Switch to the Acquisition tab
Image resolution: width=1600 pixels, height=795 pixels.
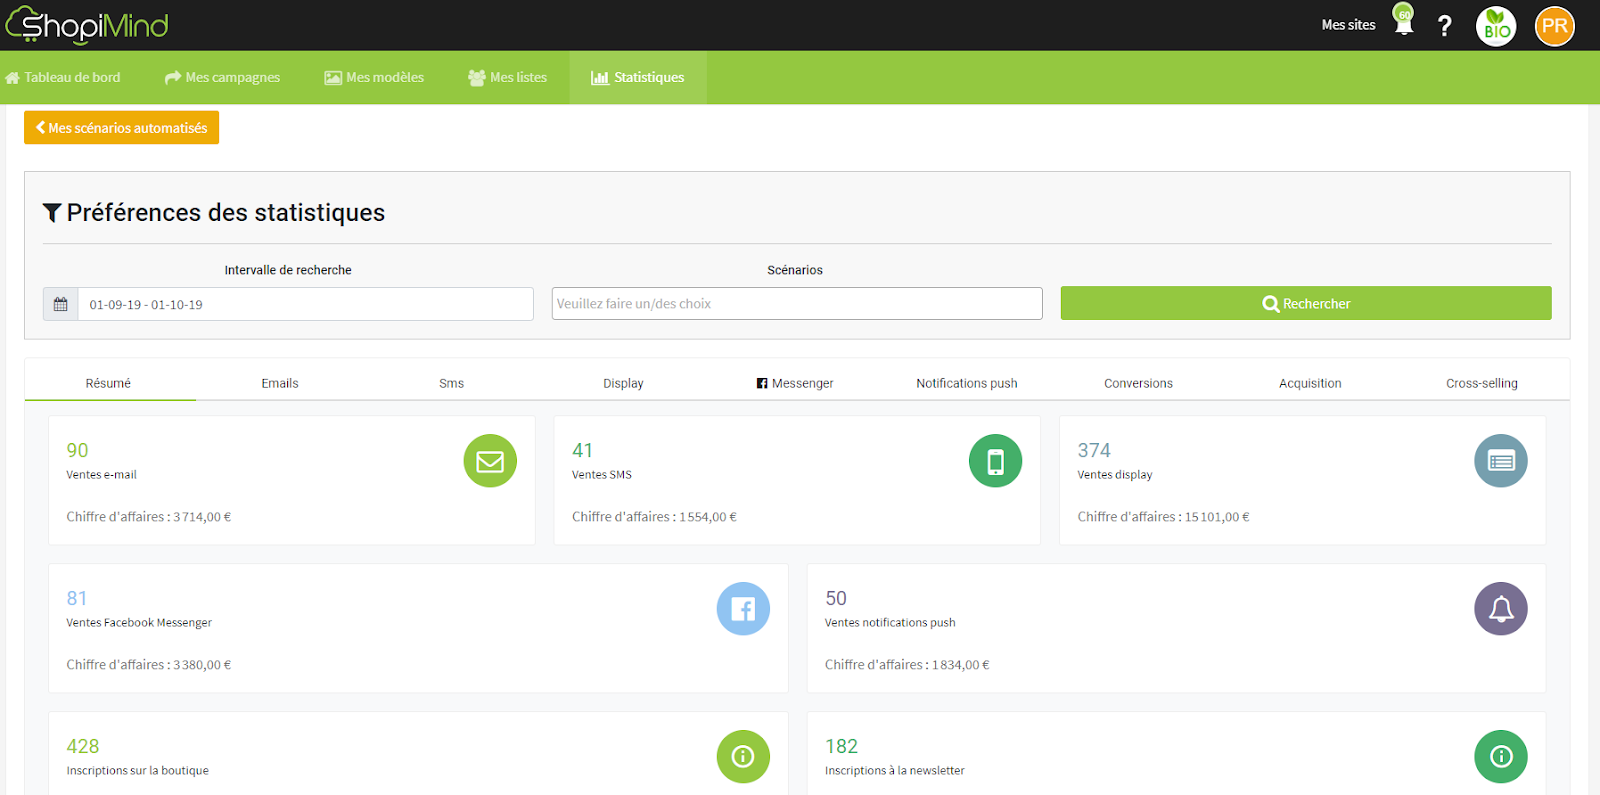(1310, 383)
